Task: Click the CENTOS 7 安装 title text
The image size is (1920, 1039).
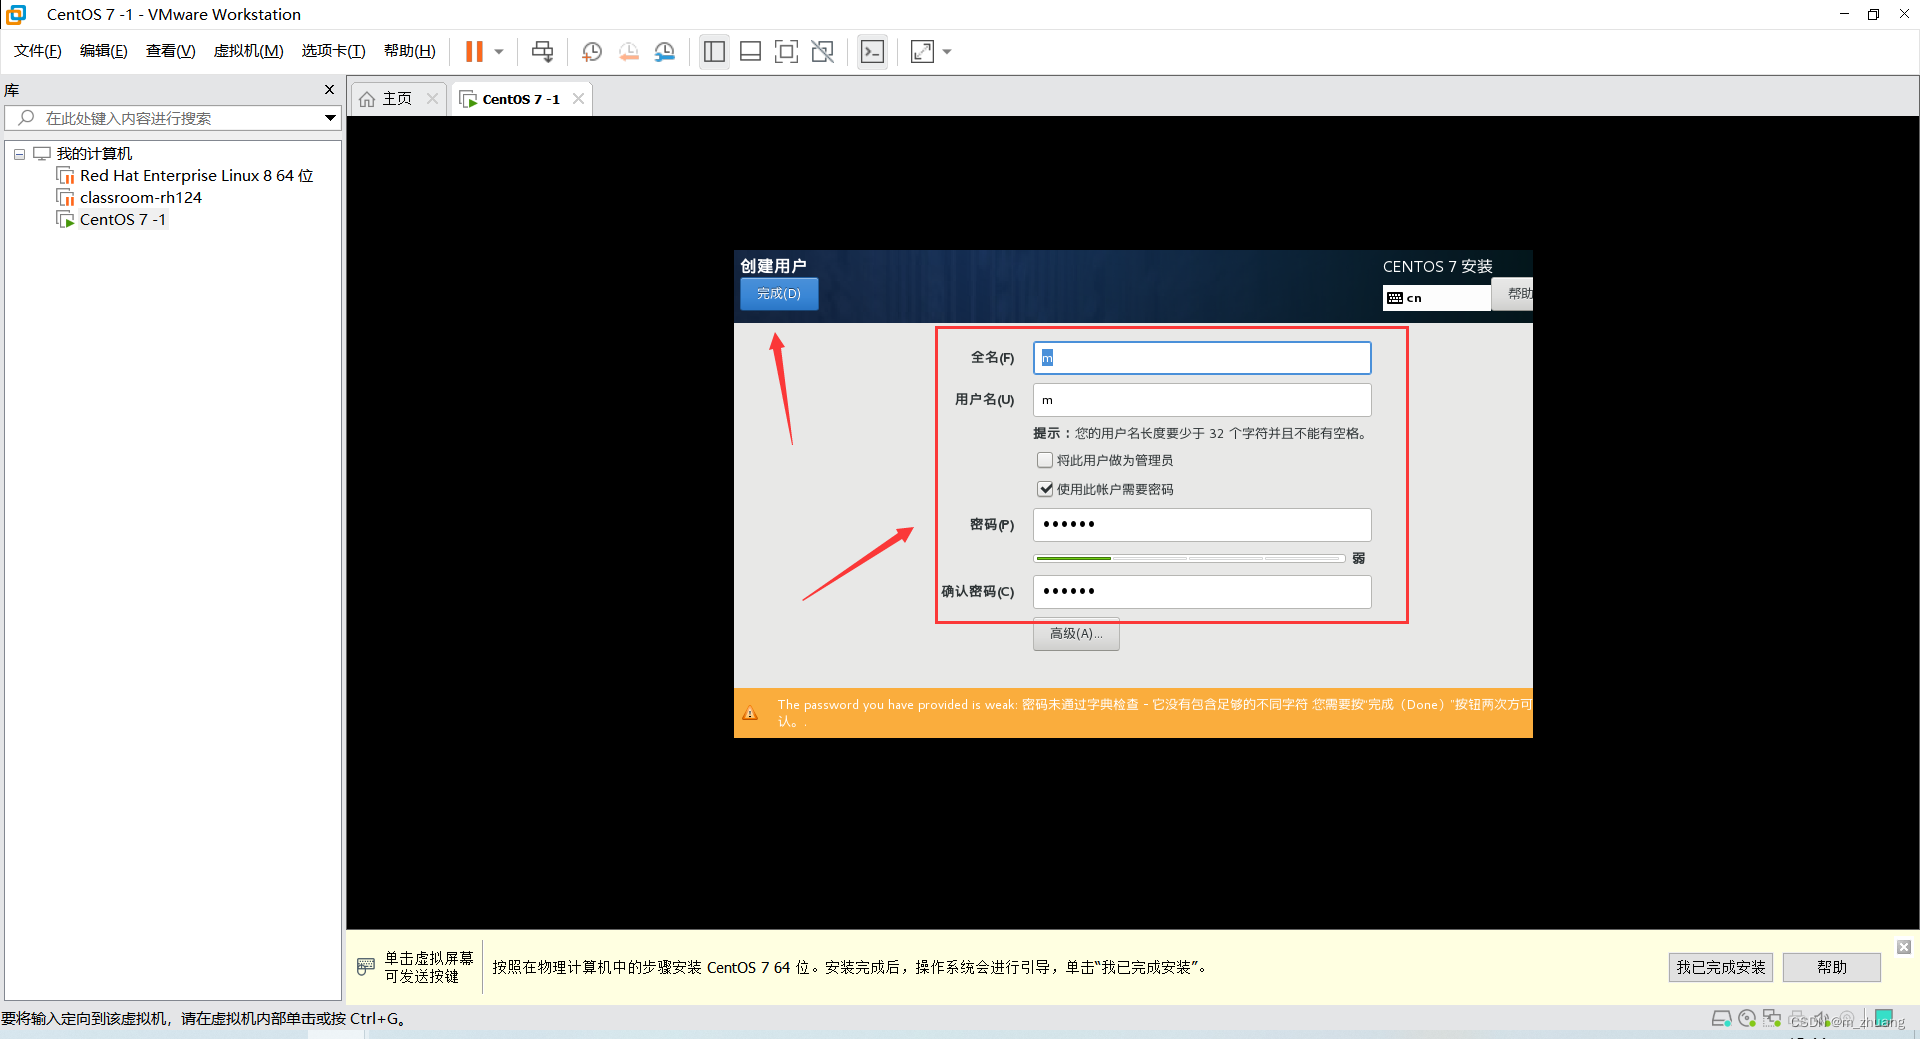Action: click(1437, 266)
